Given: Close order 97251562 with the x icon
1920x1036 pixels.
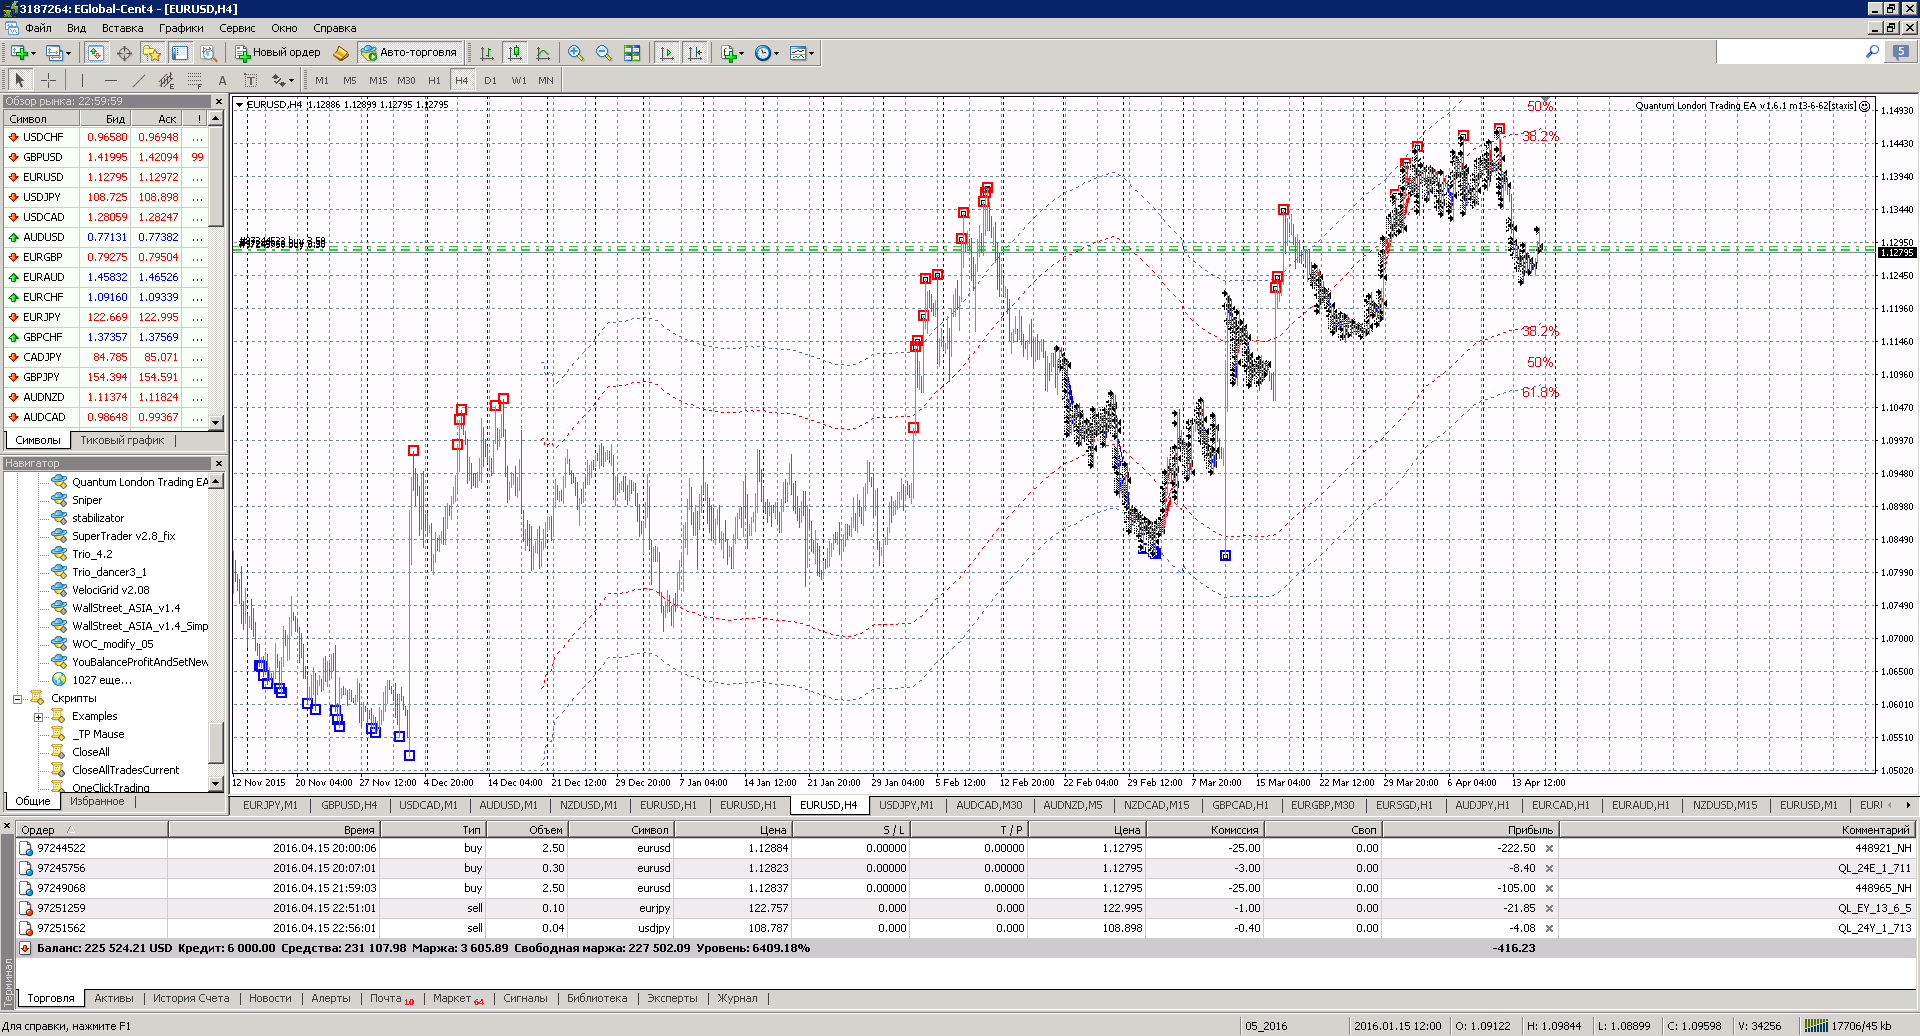Looking at the screenshot, I should [1549, 928].
